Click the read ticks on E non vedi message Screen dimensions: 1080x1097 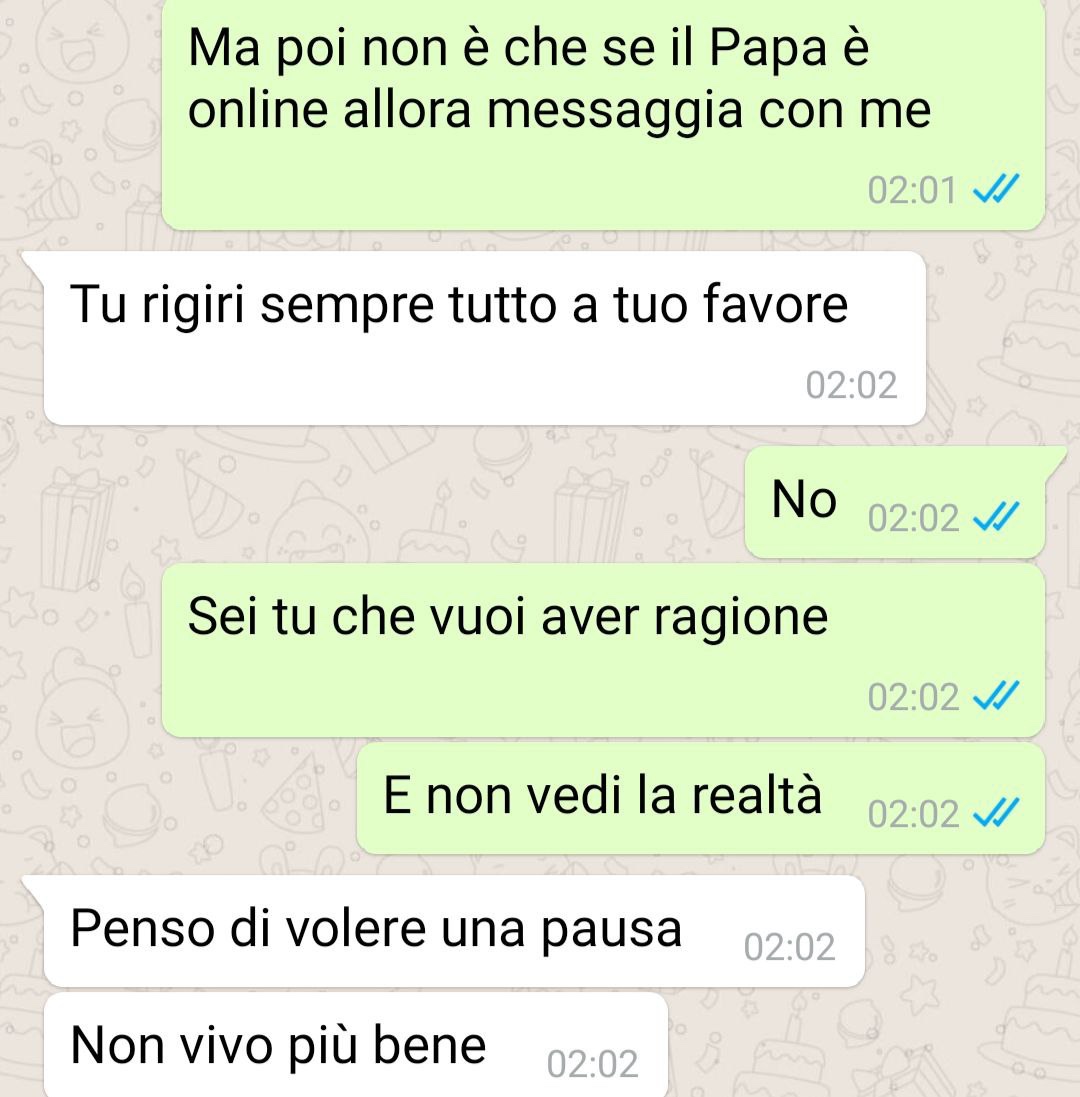coord(996,813)
